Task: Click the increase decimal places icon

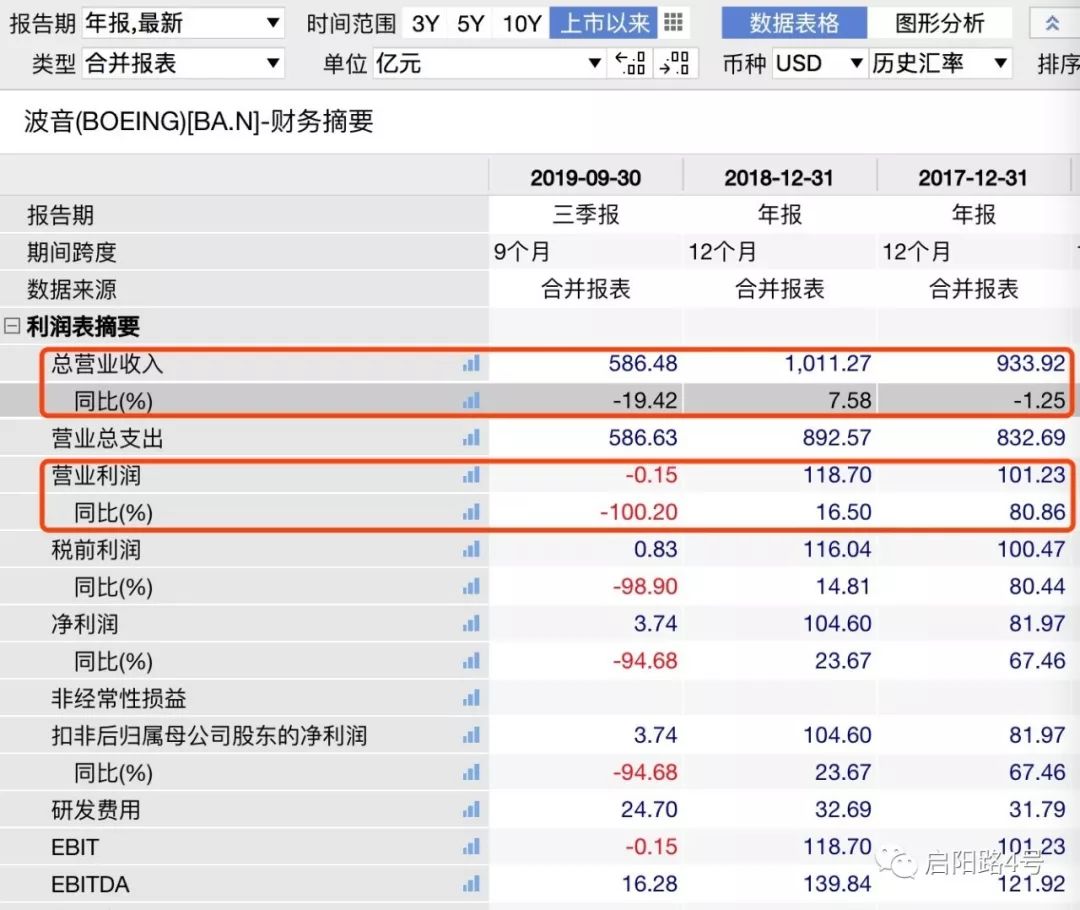Action: (674, 63)
